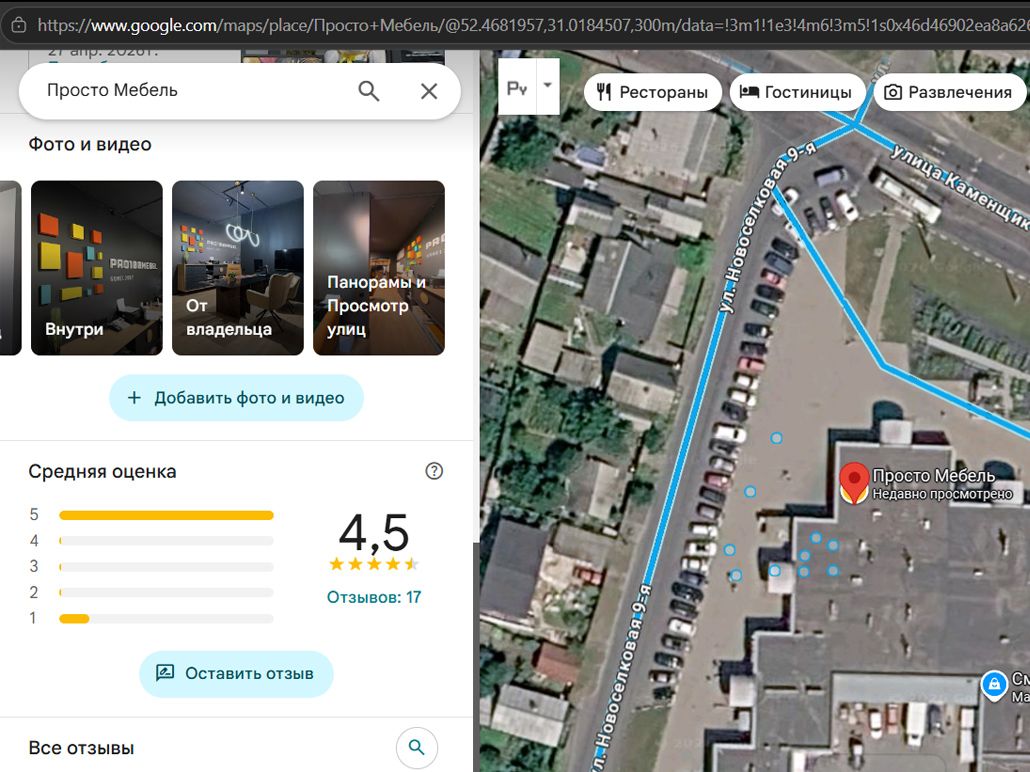This screenshot has height=772, width=1030.
Task: Open the Внутри photo category thumbnail
Action: click(97, 268)
